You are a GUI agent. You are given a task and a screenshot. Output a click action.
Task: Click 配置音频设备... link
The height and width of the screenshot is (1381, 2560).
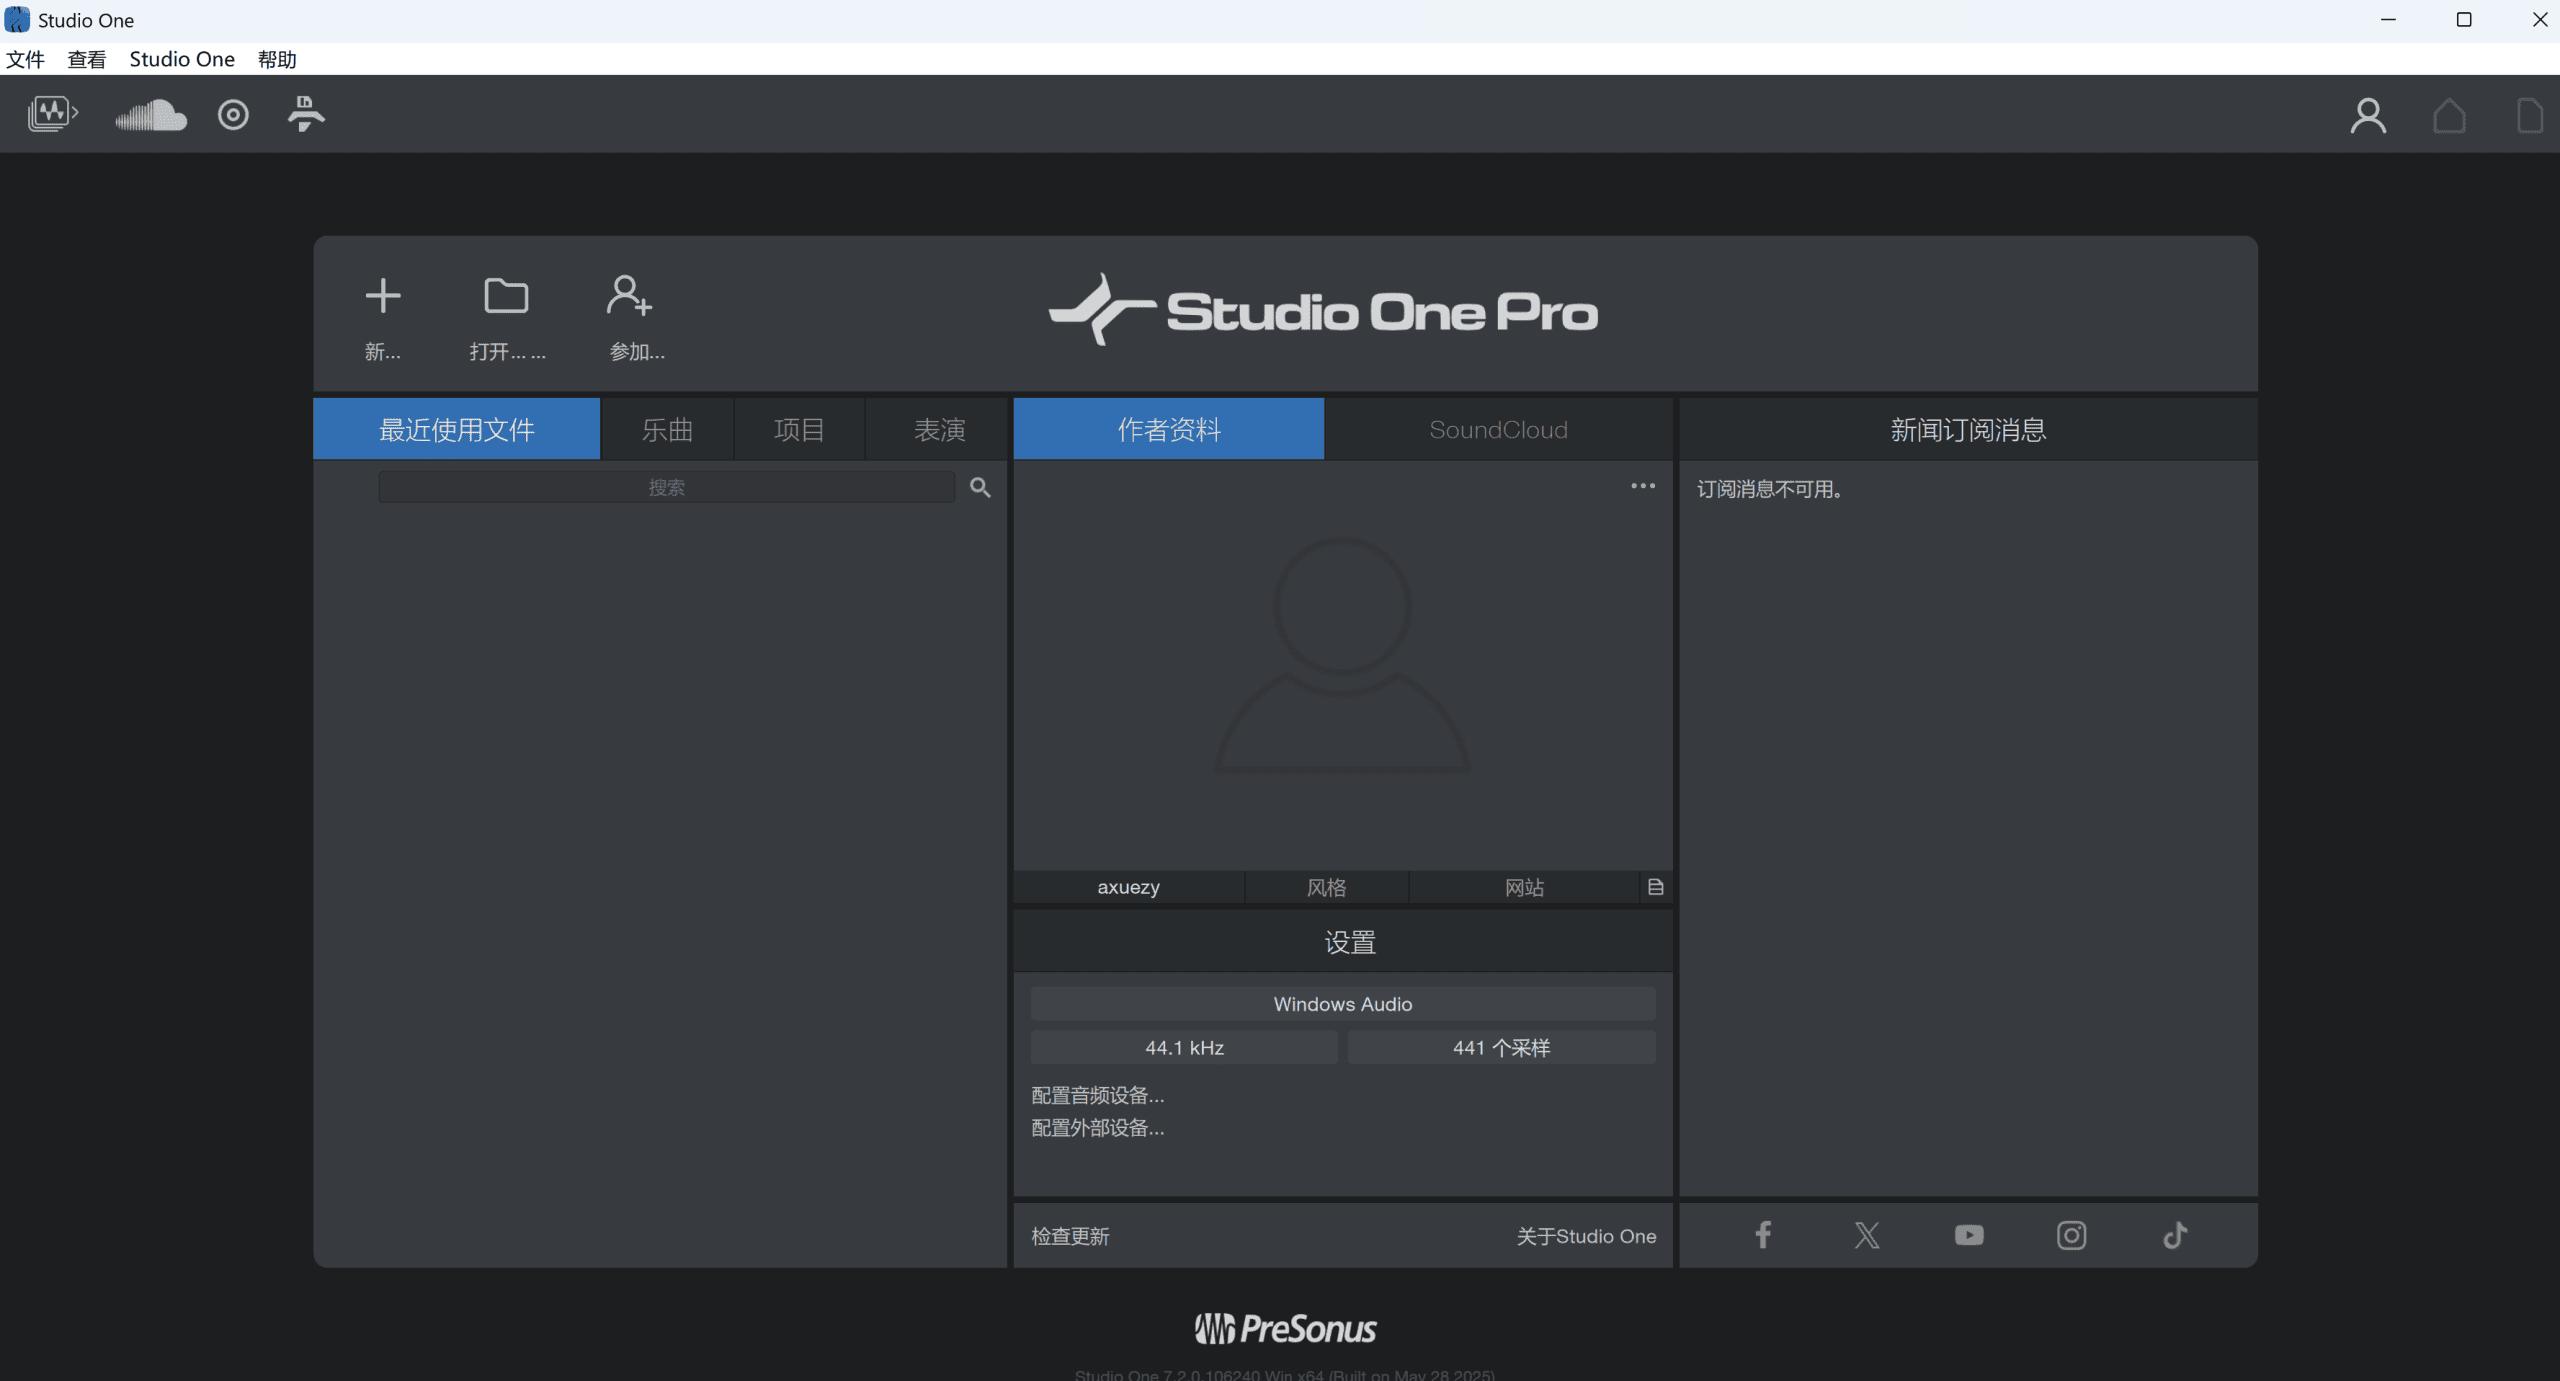1098,1095
